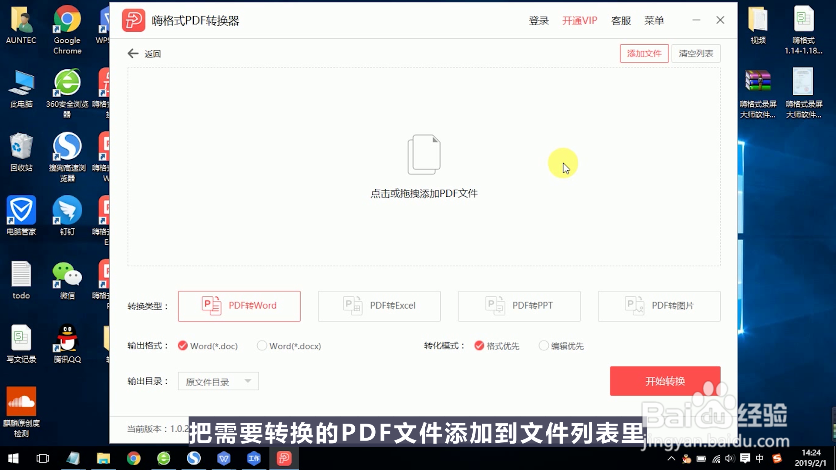Open Chrome from the taskbar
836x470 pixels.
coord(133,458)
